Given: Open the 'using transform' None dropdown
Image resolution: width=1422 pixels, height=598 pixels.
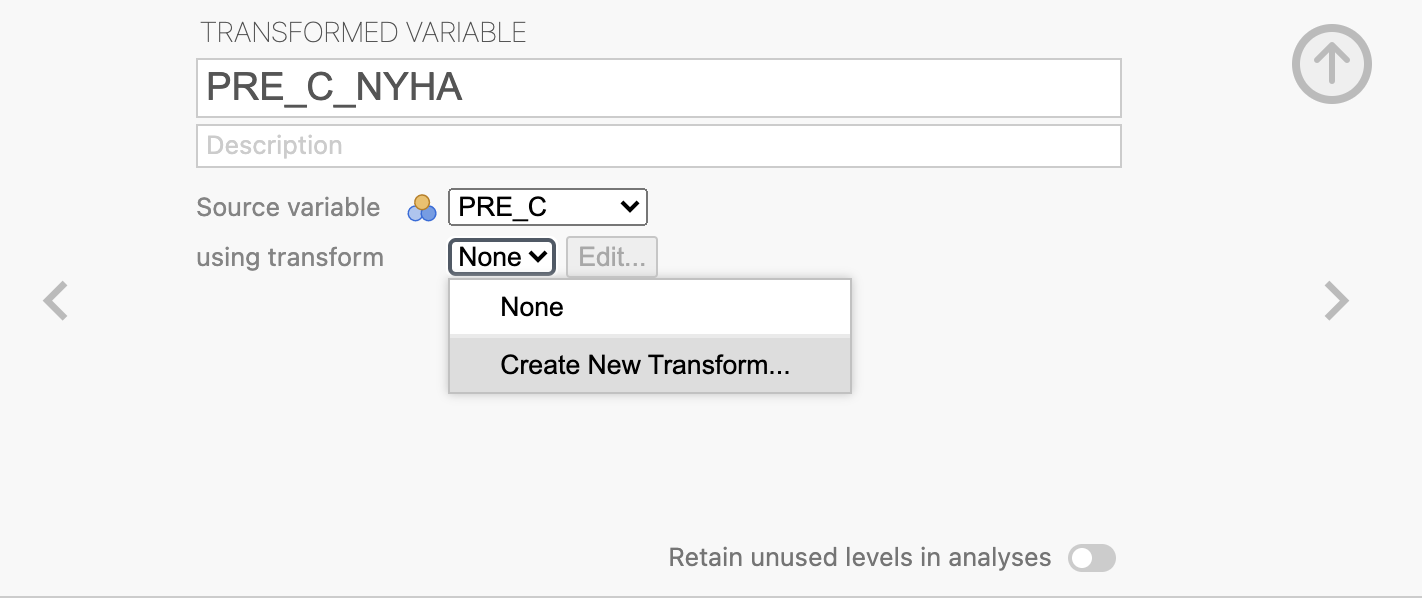Looking at the screenshot, I should click(501, 257).
